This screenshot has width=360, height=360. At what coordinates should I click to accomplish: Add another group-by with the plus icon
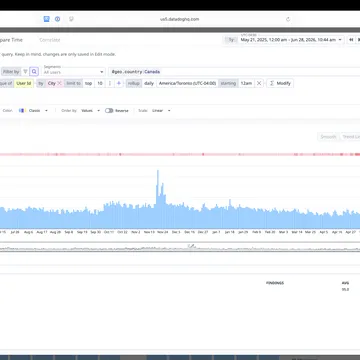click(x=119, y=83)
